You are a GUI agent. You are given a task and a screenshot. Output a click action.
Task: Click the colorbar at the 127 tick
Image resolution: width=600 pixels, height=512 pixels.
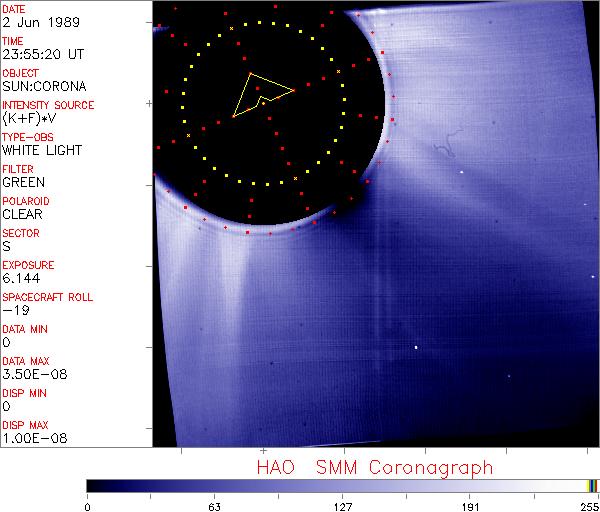click(x=342, y=485)
